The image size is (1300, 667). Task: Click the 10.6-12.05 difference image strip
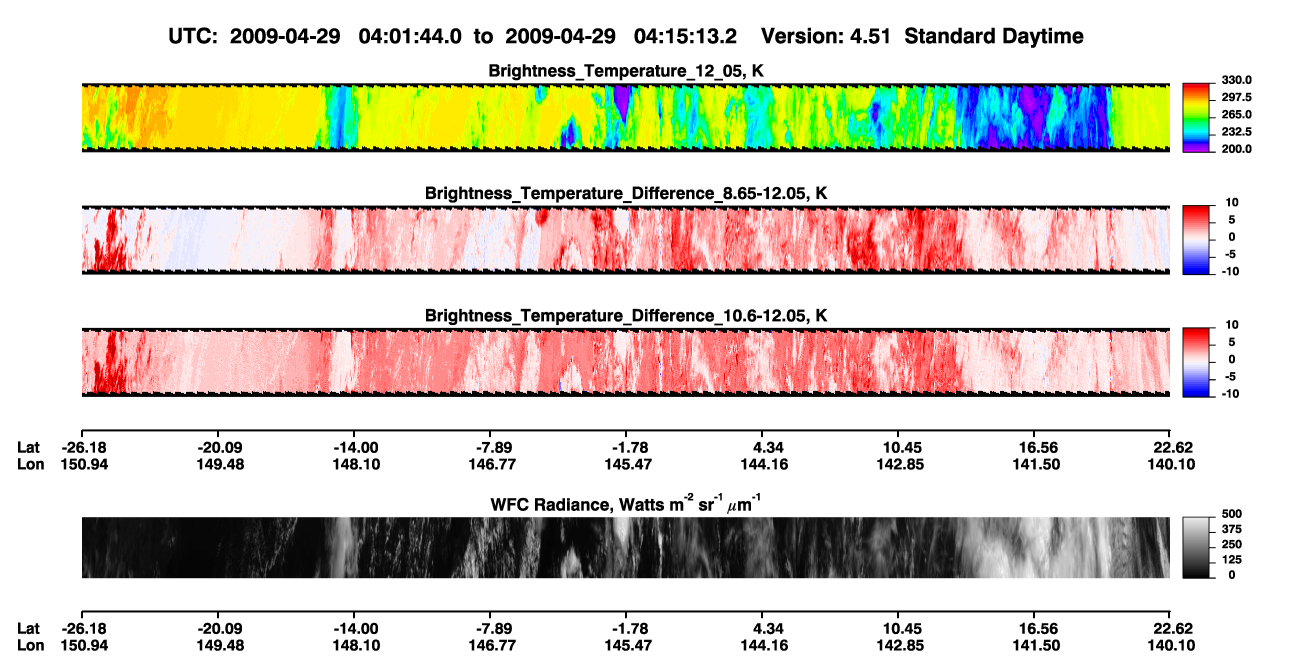tap(625, 362)
